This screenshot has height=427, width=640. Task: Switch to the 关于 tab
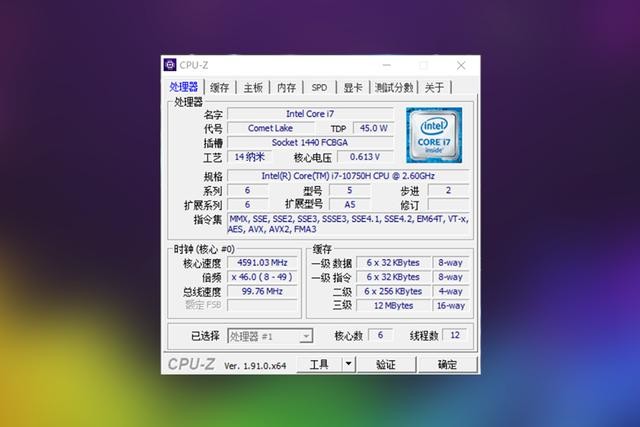point(434,87)
